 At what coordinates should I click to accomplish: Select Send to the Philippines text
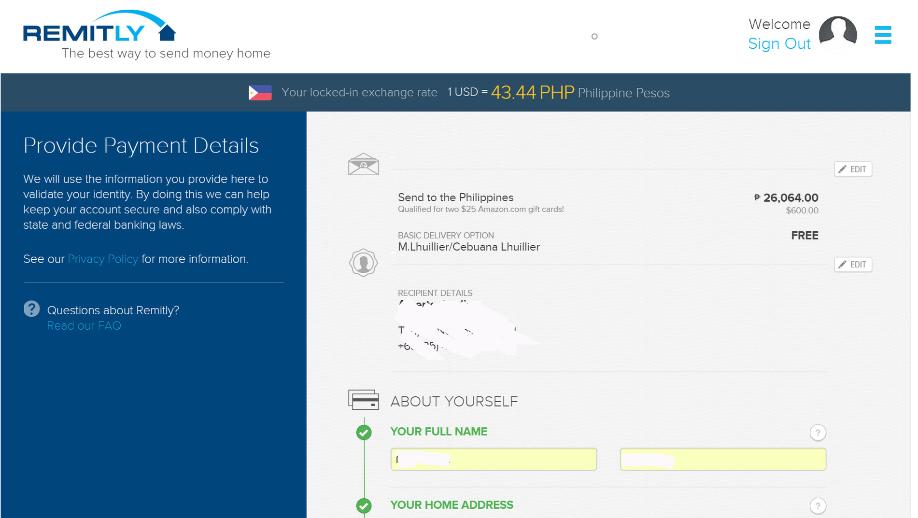pos(455,197)
